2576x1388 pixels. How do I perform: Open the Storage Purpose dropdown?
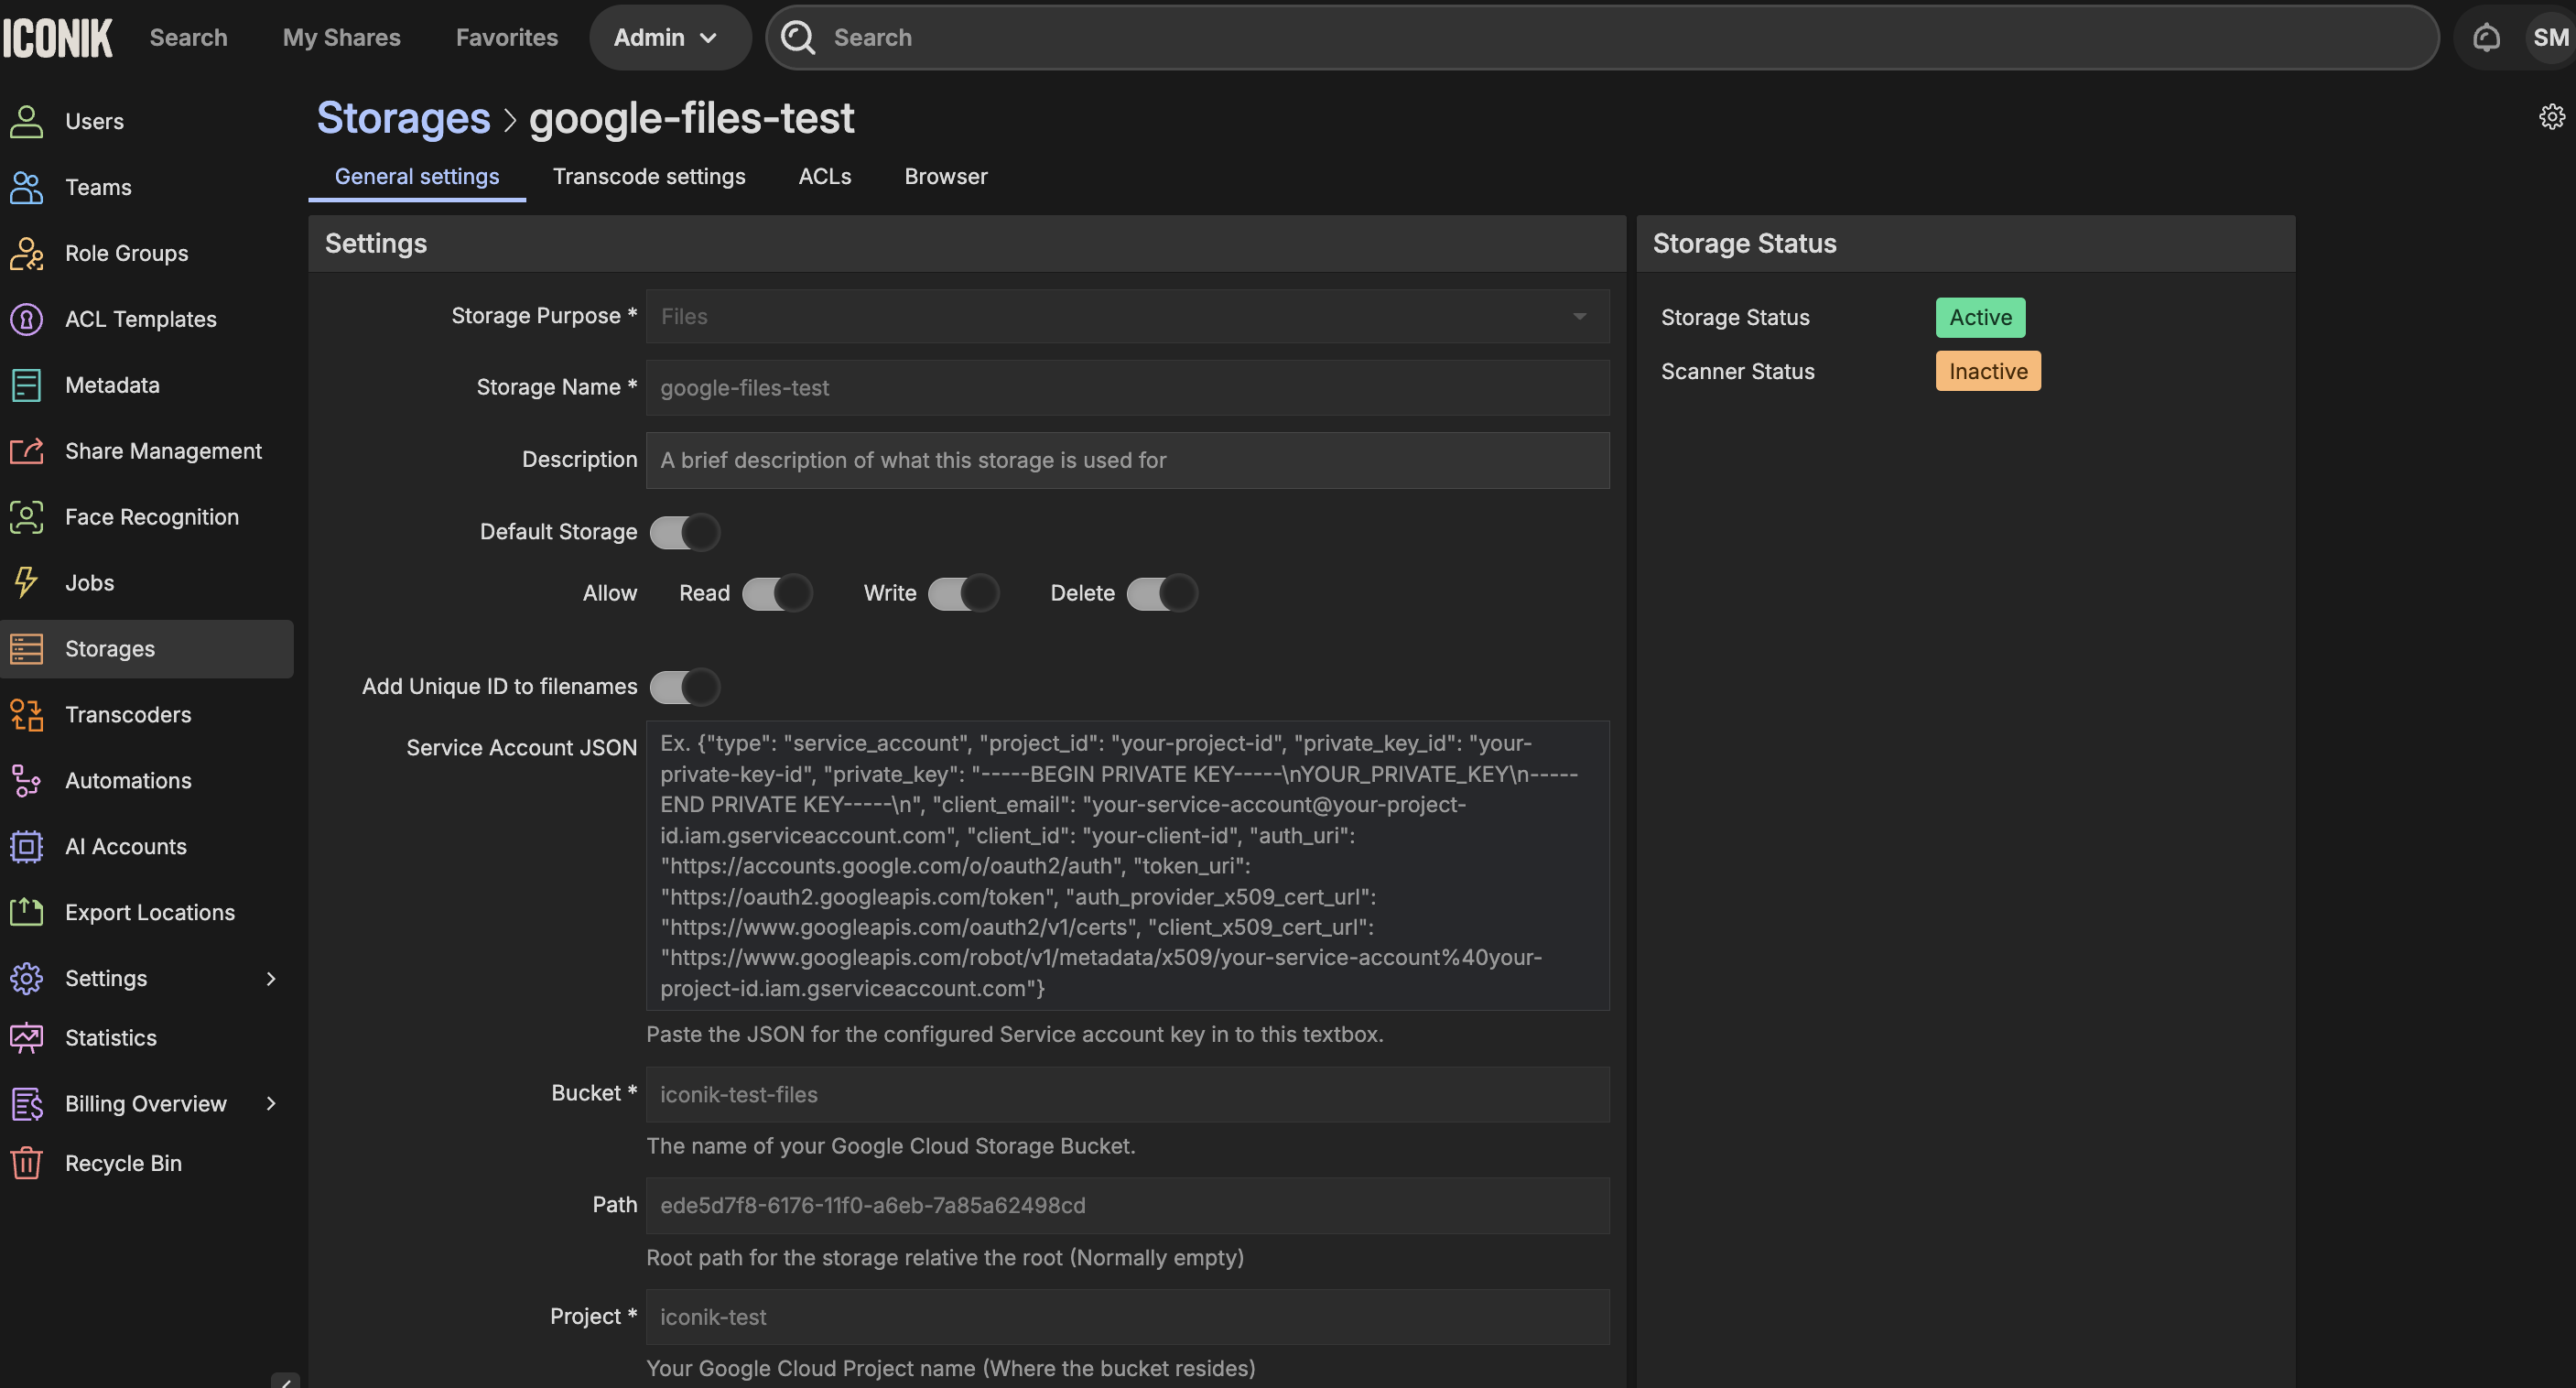[1127, 316]
